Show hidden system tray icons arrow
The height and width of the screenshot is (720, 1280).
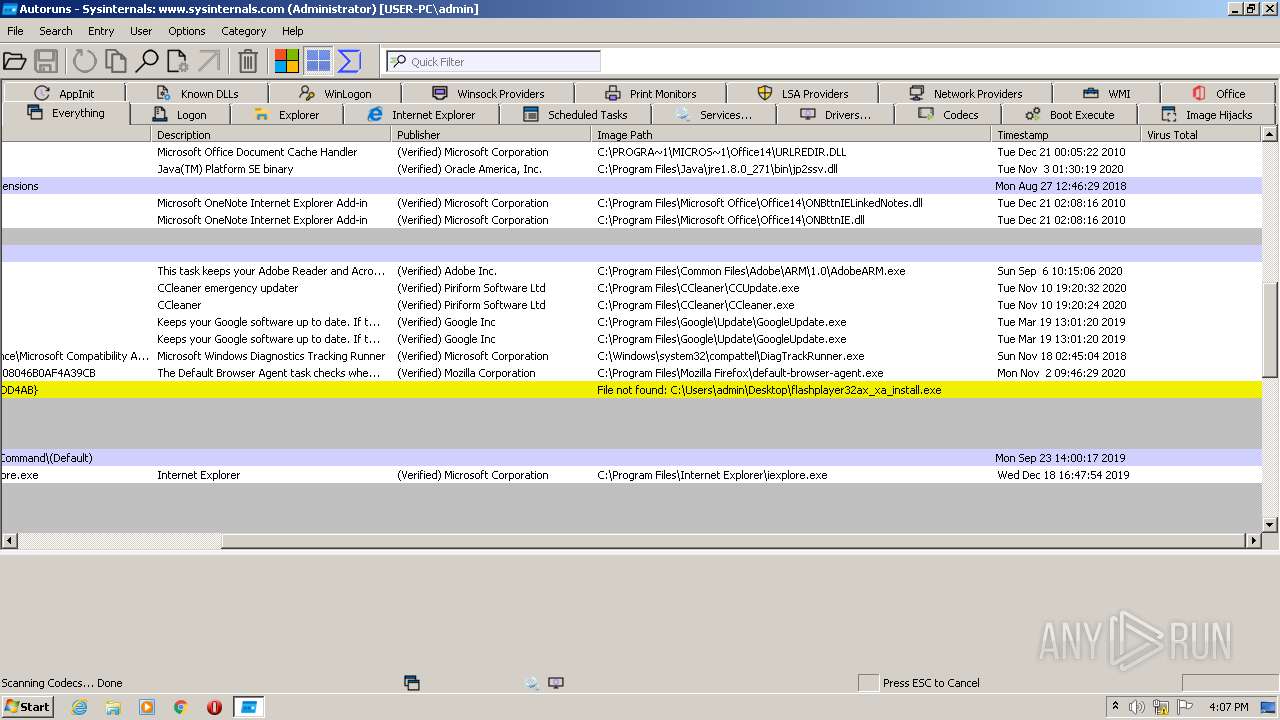point(1115,707)
